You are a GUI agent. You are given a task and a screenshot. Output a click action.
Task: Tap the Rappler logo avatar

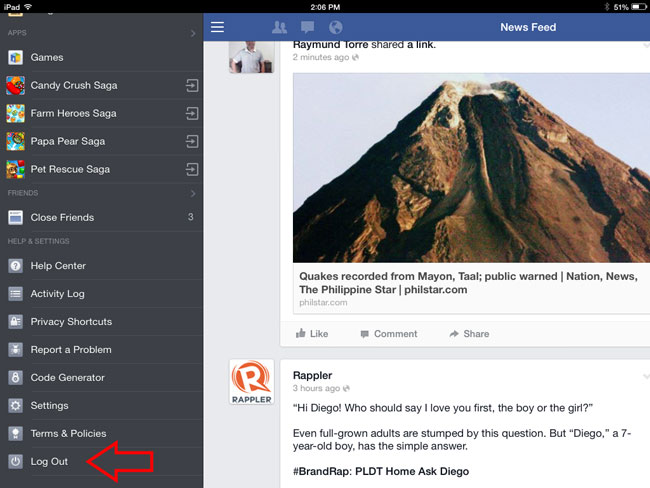[252, 382]
